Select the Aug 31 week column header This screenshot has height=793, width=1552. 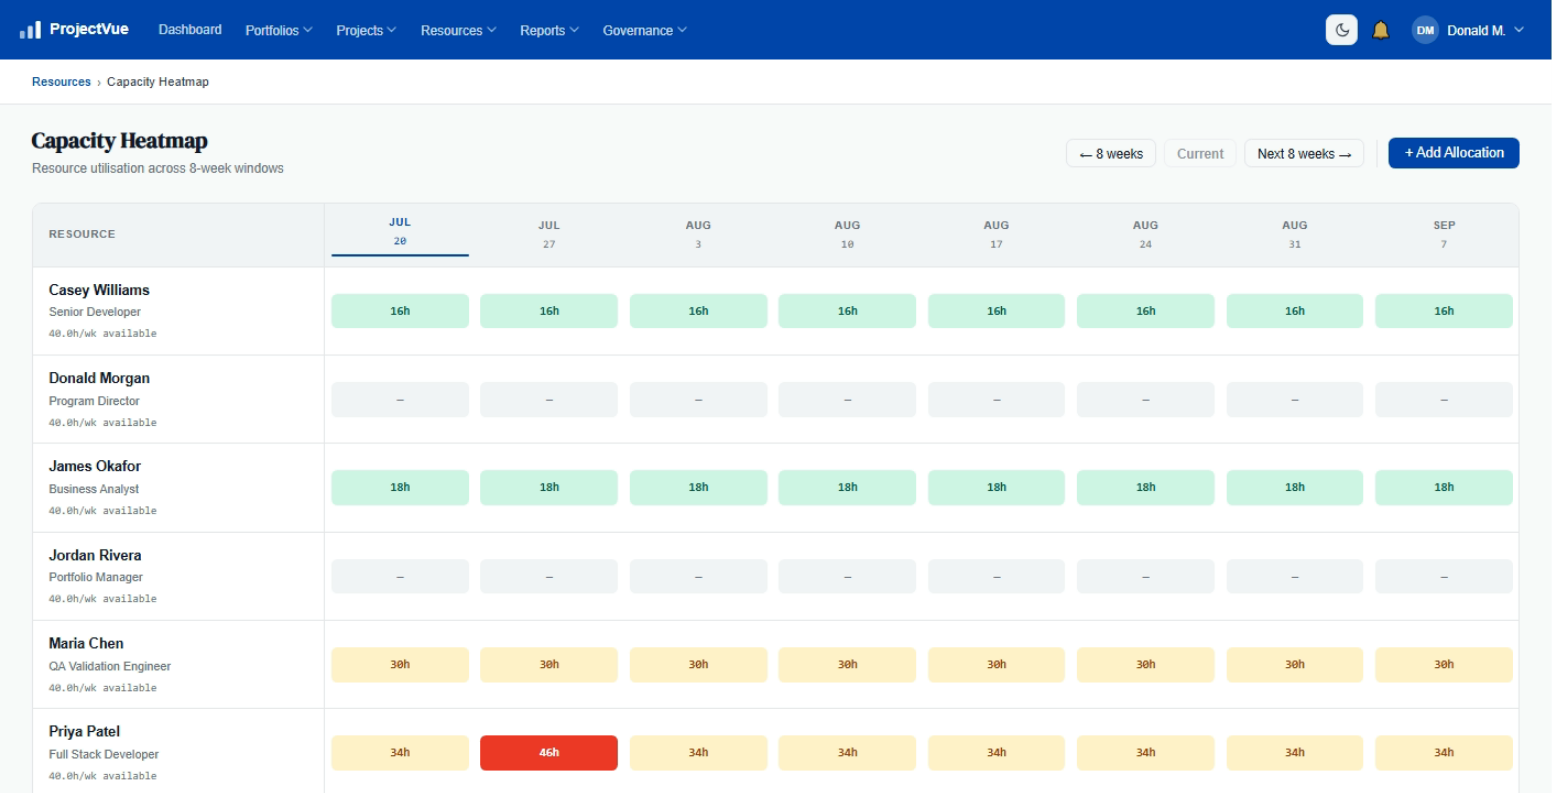pyautogui.click(x=1295, y=234)
